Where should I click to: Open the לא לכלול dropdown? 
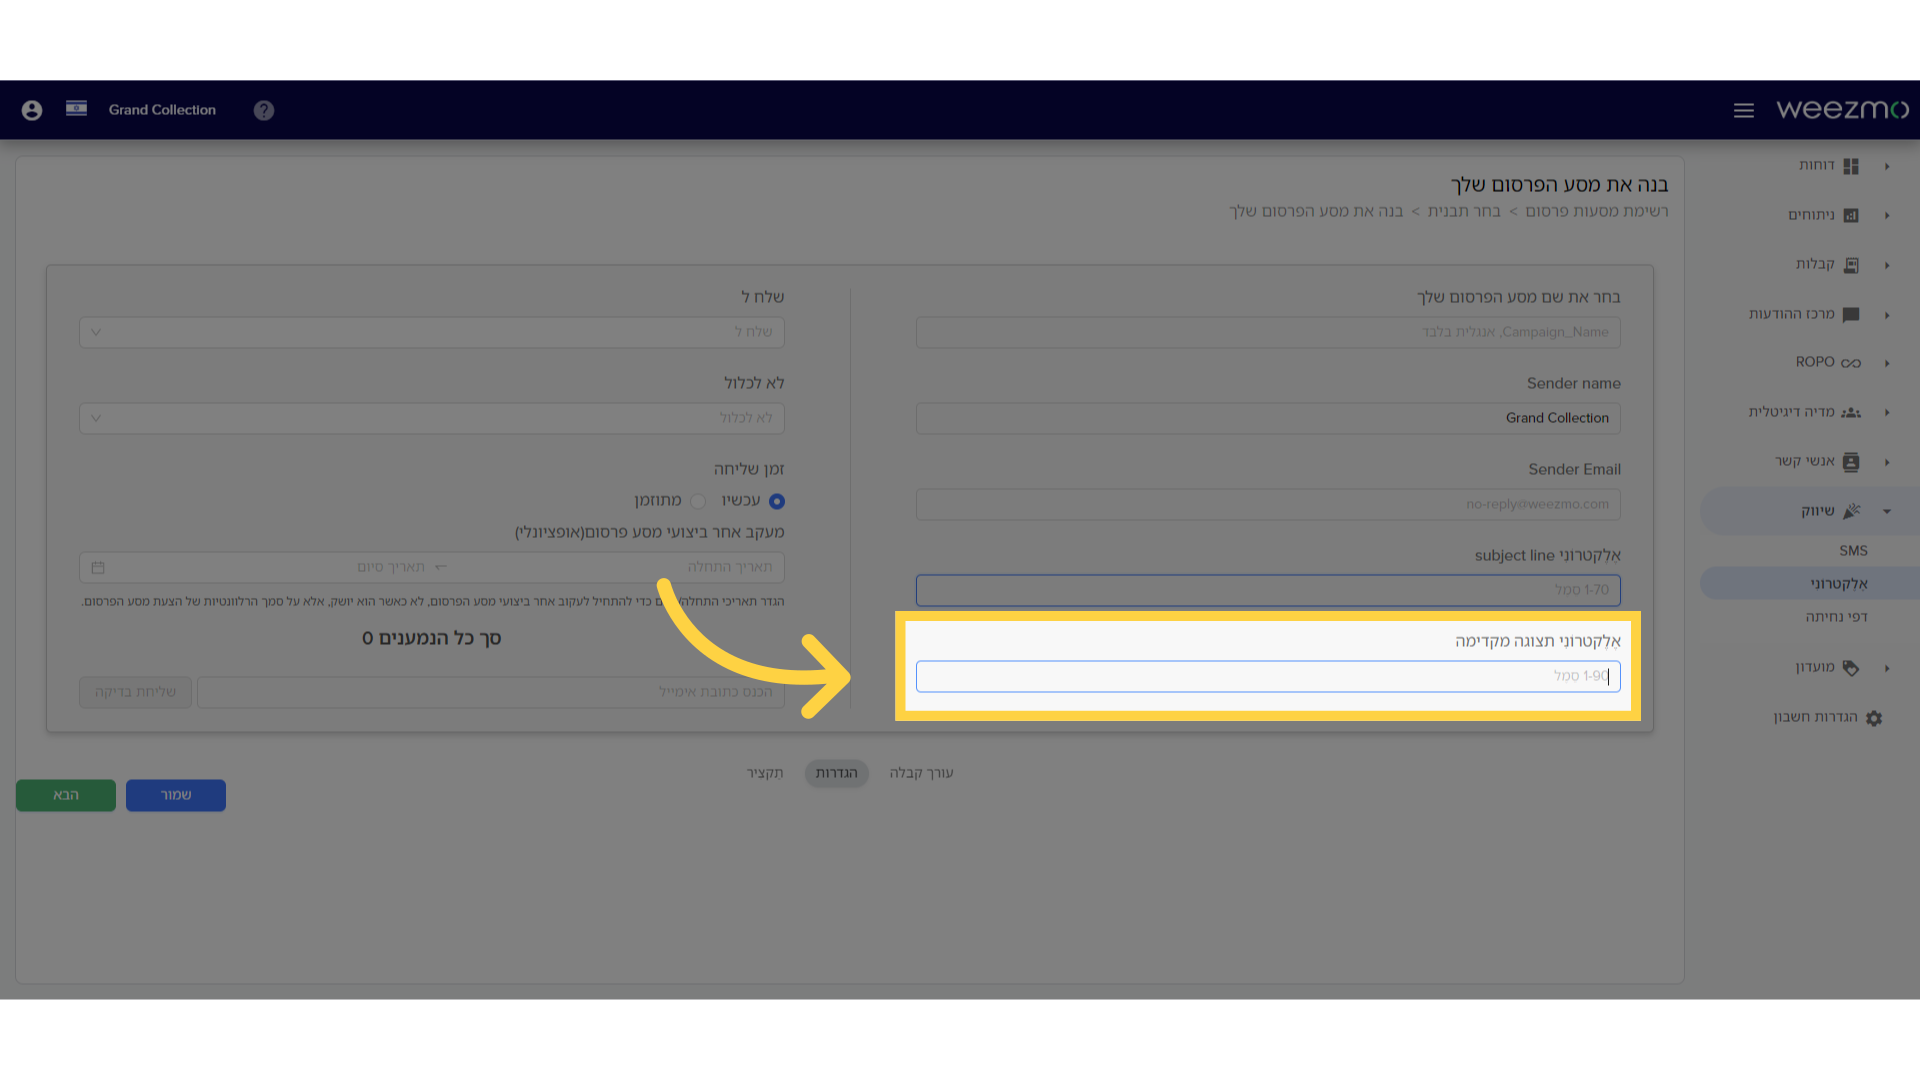click(x=432, y=418)
